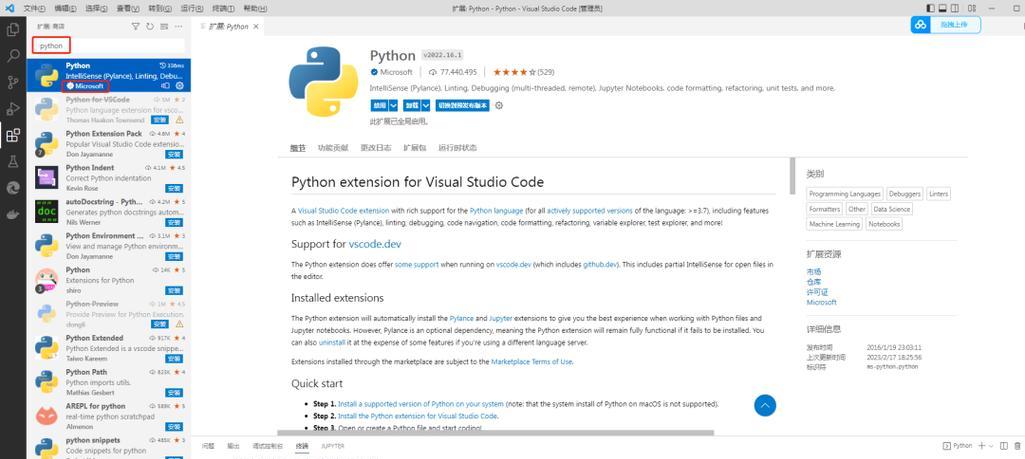Open the vscode.dev heading link

375,245
